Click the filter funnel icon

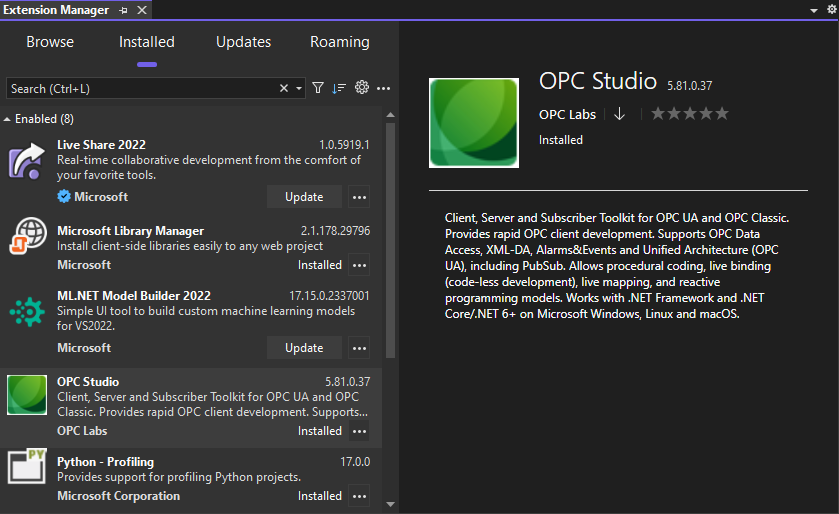[318, 88]
